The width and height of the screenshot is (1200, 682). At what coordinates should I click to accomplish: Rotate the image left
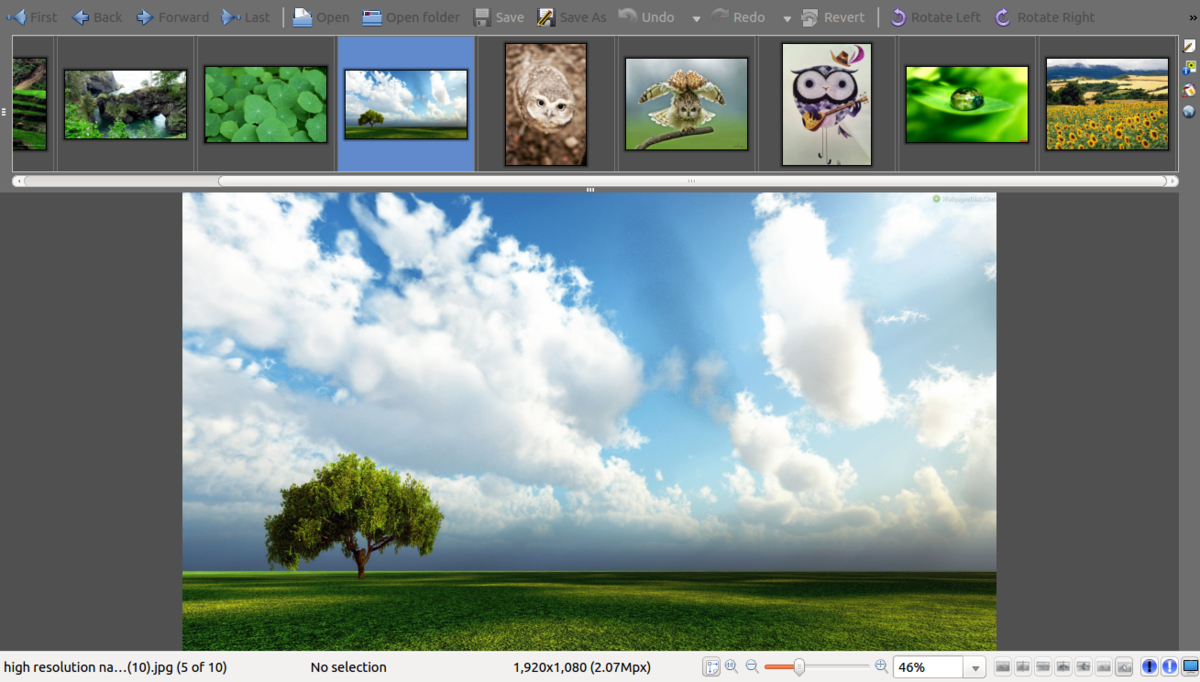pyautogui.click(x=935, y=17)
